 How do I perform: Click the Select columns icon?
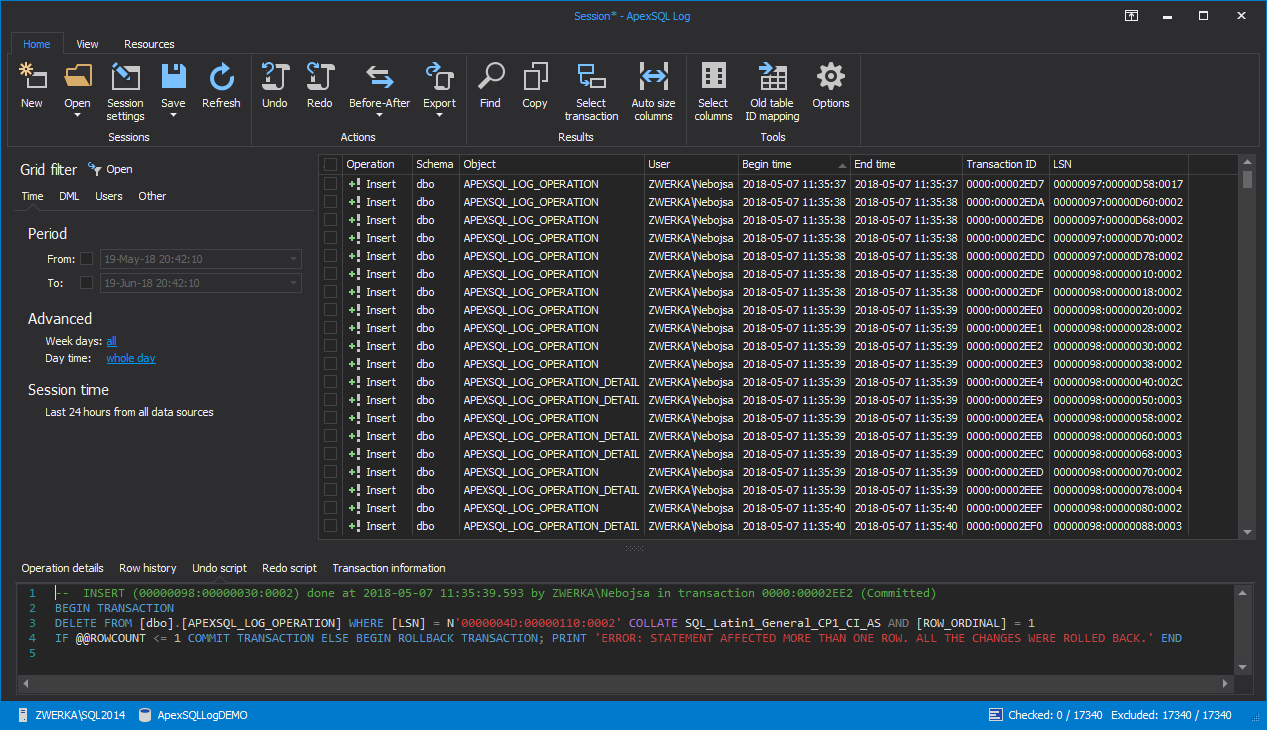tap(713, 77)
